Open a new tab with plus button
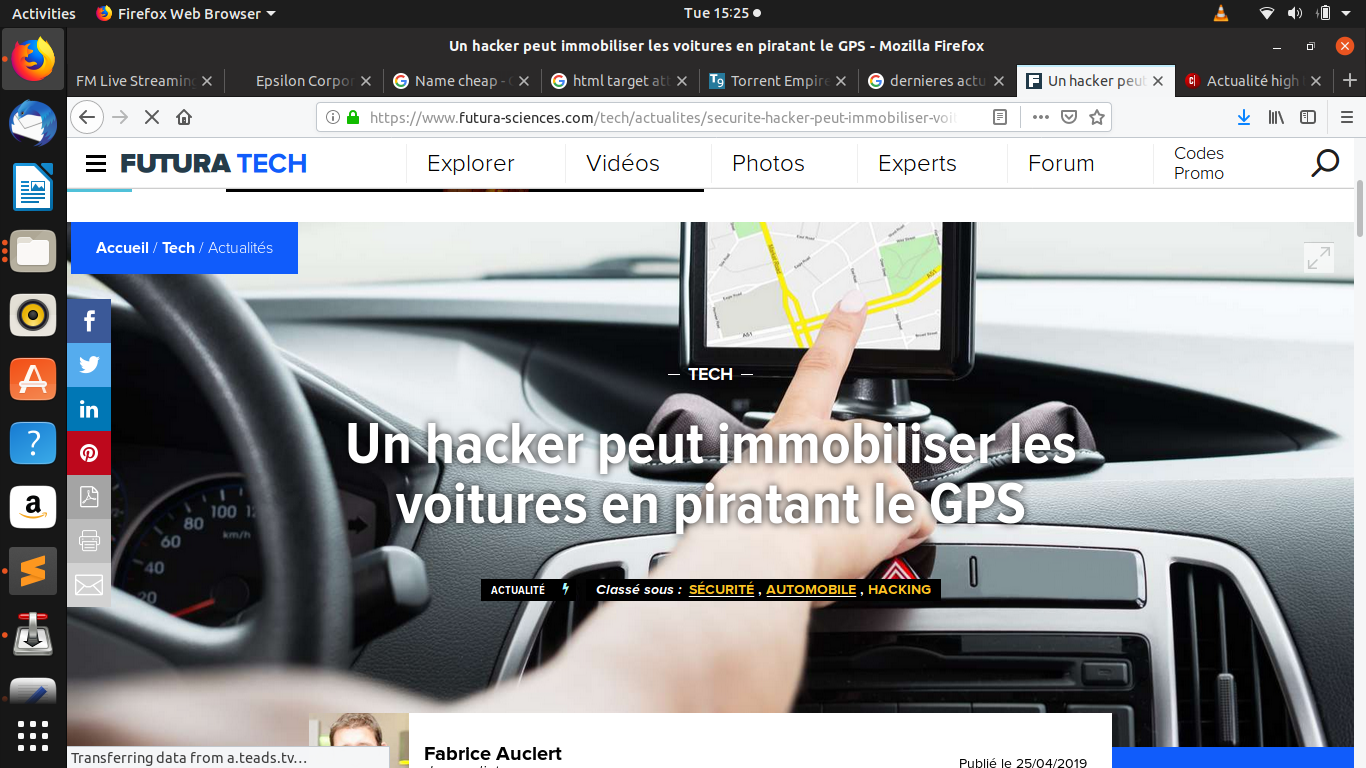The width and height of the screenshot is (1366, 768). 1349,81
